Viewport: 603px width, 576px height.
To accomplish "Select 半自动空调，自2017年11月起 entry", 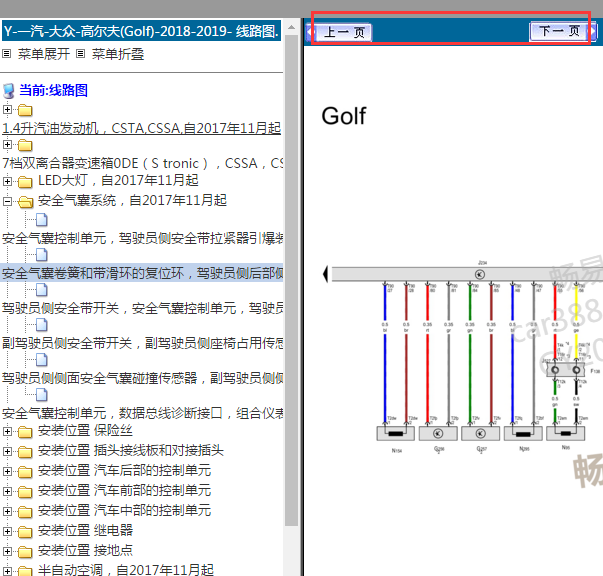I will click(125, 569).
